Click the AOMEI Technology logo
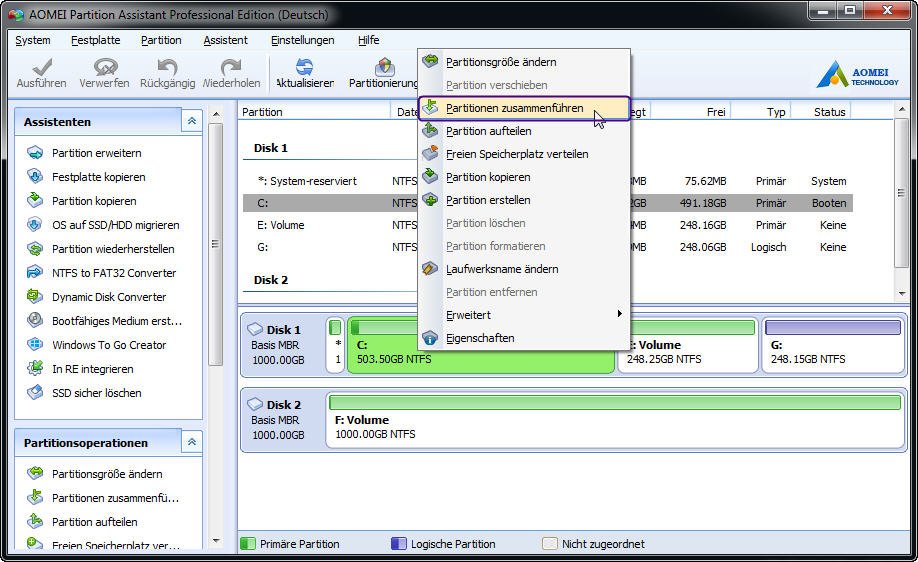 [857, 74]
